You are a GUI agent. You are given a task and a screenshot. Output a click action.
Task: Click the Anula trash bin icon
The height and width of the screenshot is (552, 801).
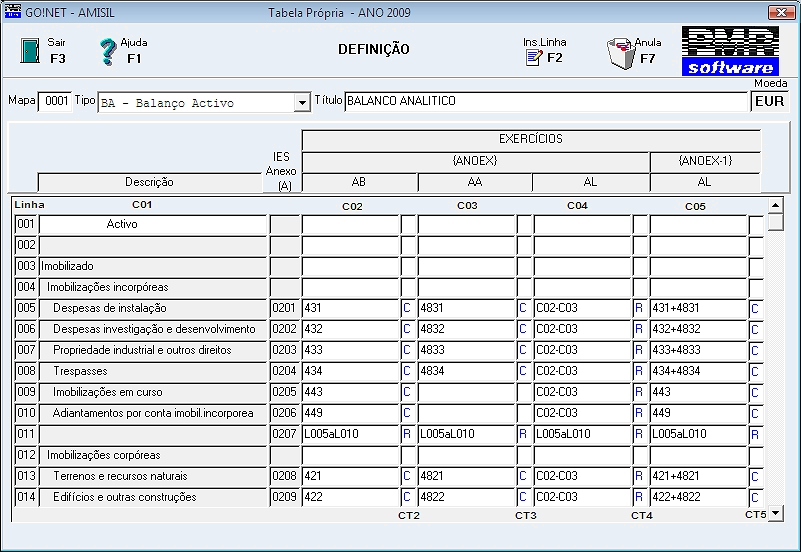(x=620, y=53)
